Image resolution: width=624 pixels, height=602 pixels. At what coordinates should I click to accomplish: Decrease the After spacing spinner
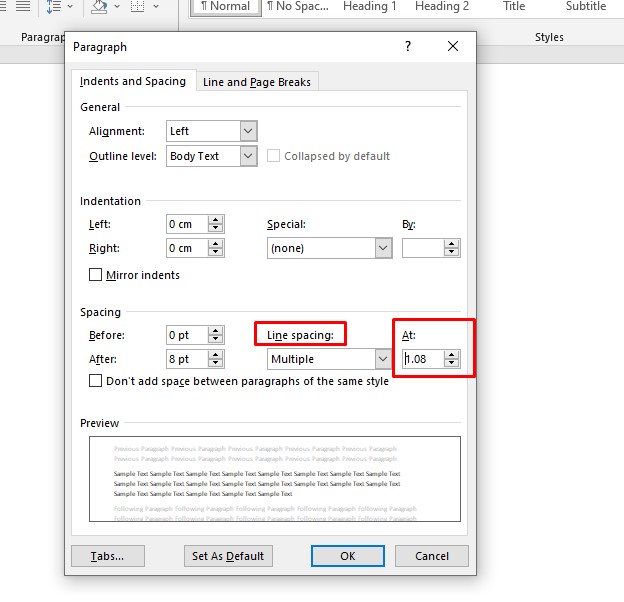tap(216, 364)
